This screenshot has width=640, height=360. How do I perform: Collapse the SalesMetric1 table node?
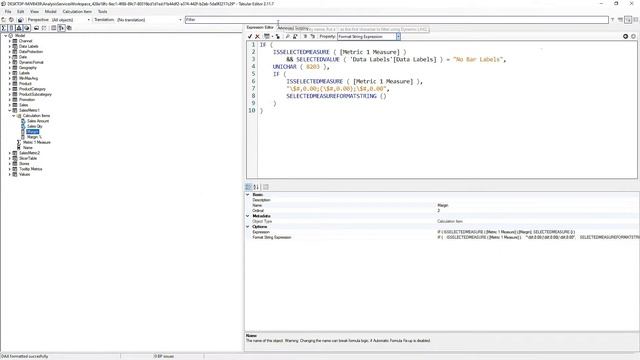(x=10, y=110)
